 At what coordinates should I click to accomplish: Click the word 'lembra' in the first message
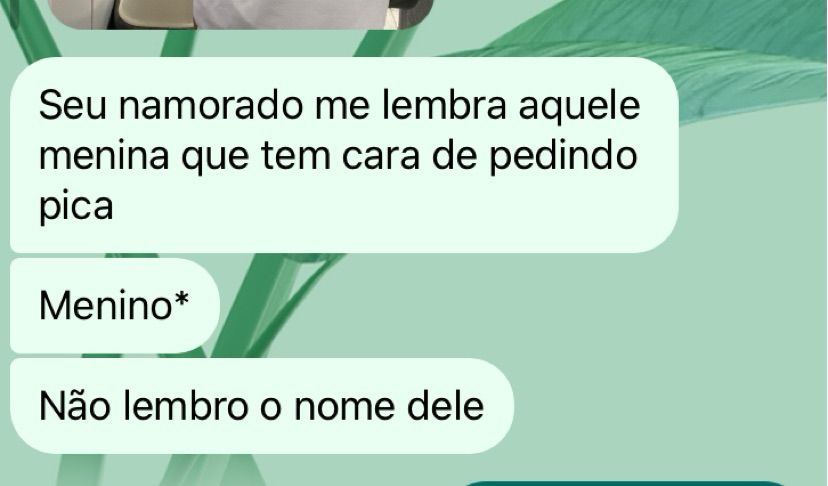click(x=444, y=105)
